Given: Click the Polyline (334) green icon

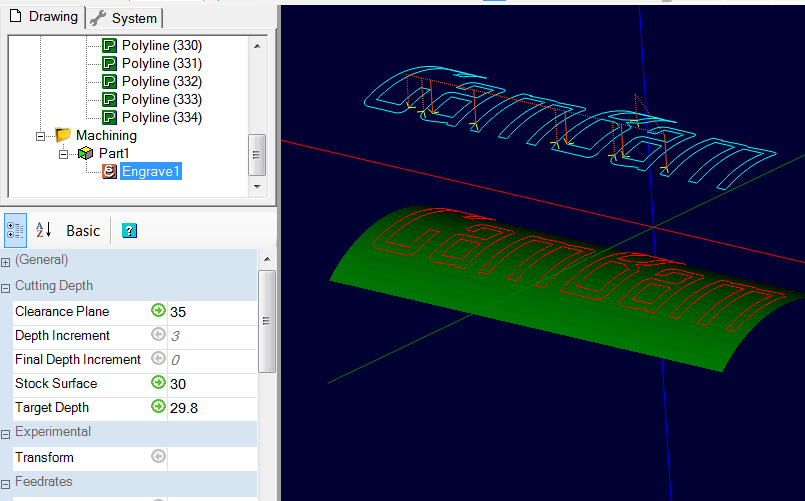Looking at the screenshot, I should click(x=109, y=118).
